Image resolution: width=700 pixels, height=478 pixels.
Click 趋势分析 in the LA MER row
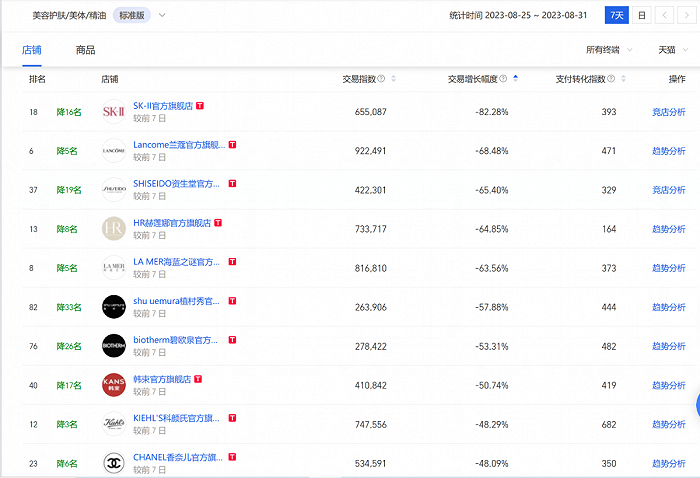coord(669,268)
